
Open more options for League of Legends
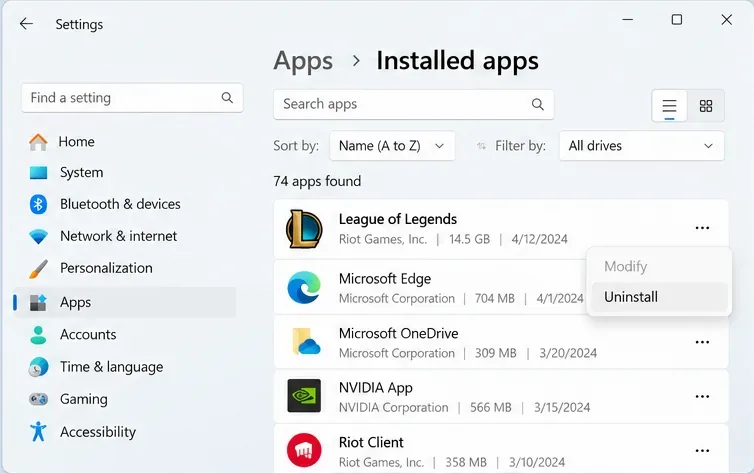click(x=702, y=228)
